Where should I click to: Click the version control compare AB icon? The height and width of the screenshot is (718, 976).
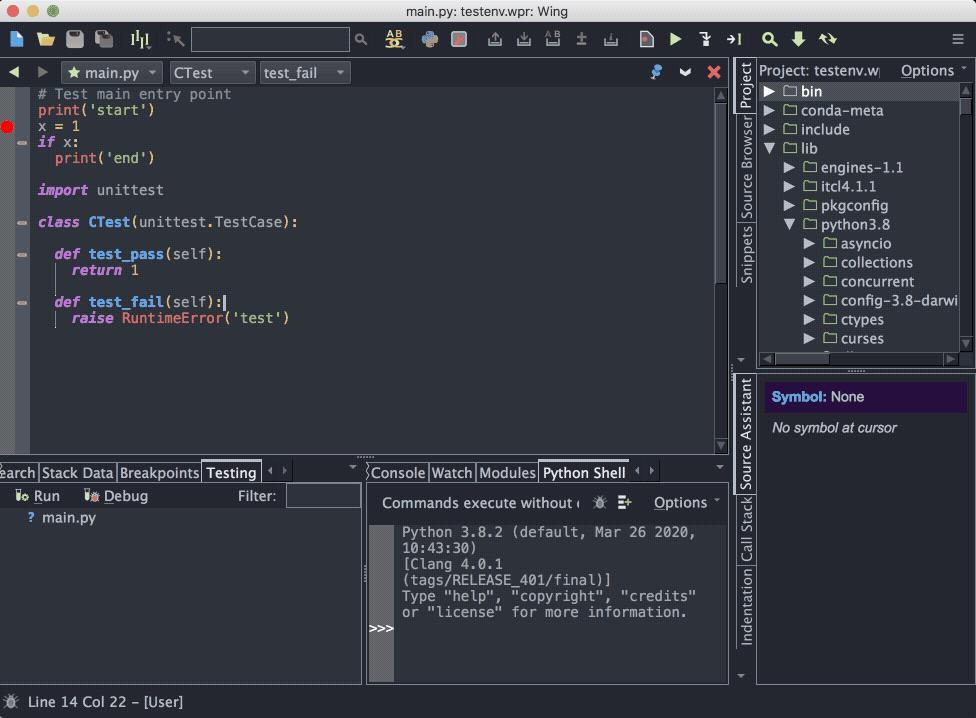(x=553, y=39)
